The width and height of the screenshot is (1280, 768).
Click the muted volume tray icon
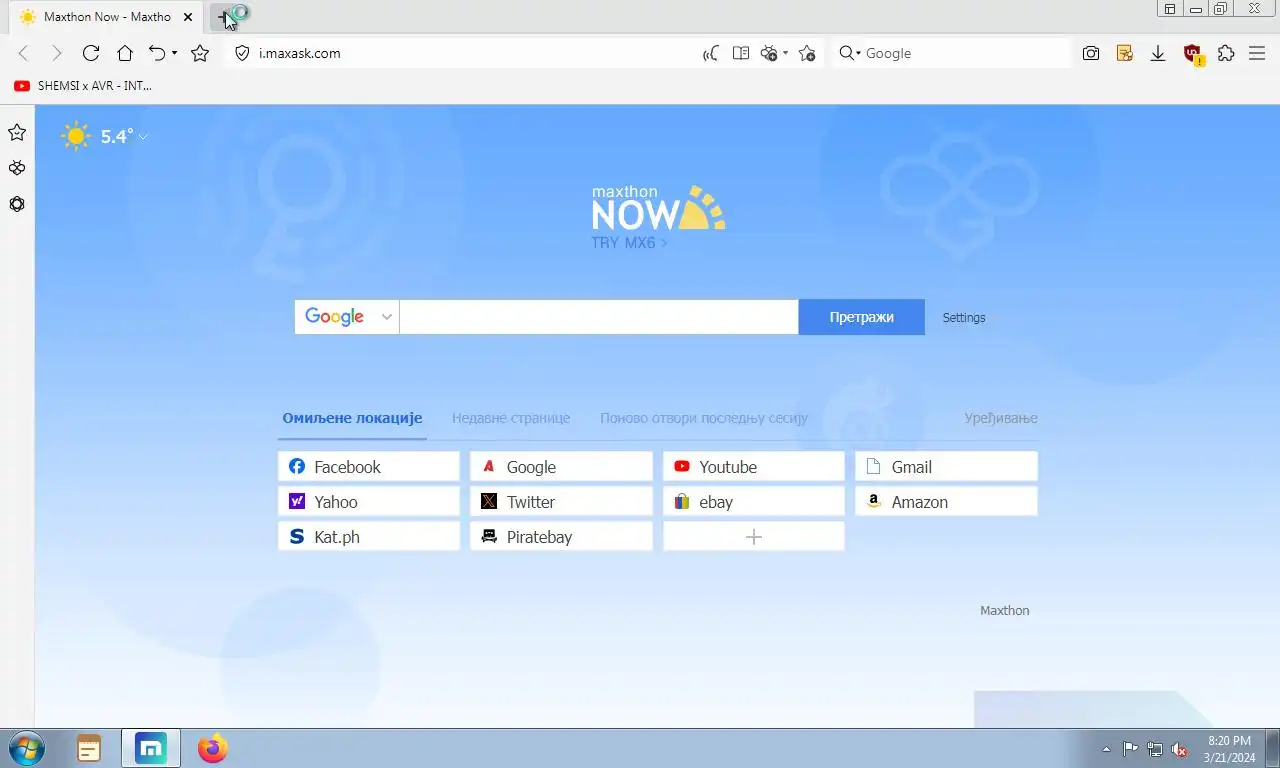1180,749
